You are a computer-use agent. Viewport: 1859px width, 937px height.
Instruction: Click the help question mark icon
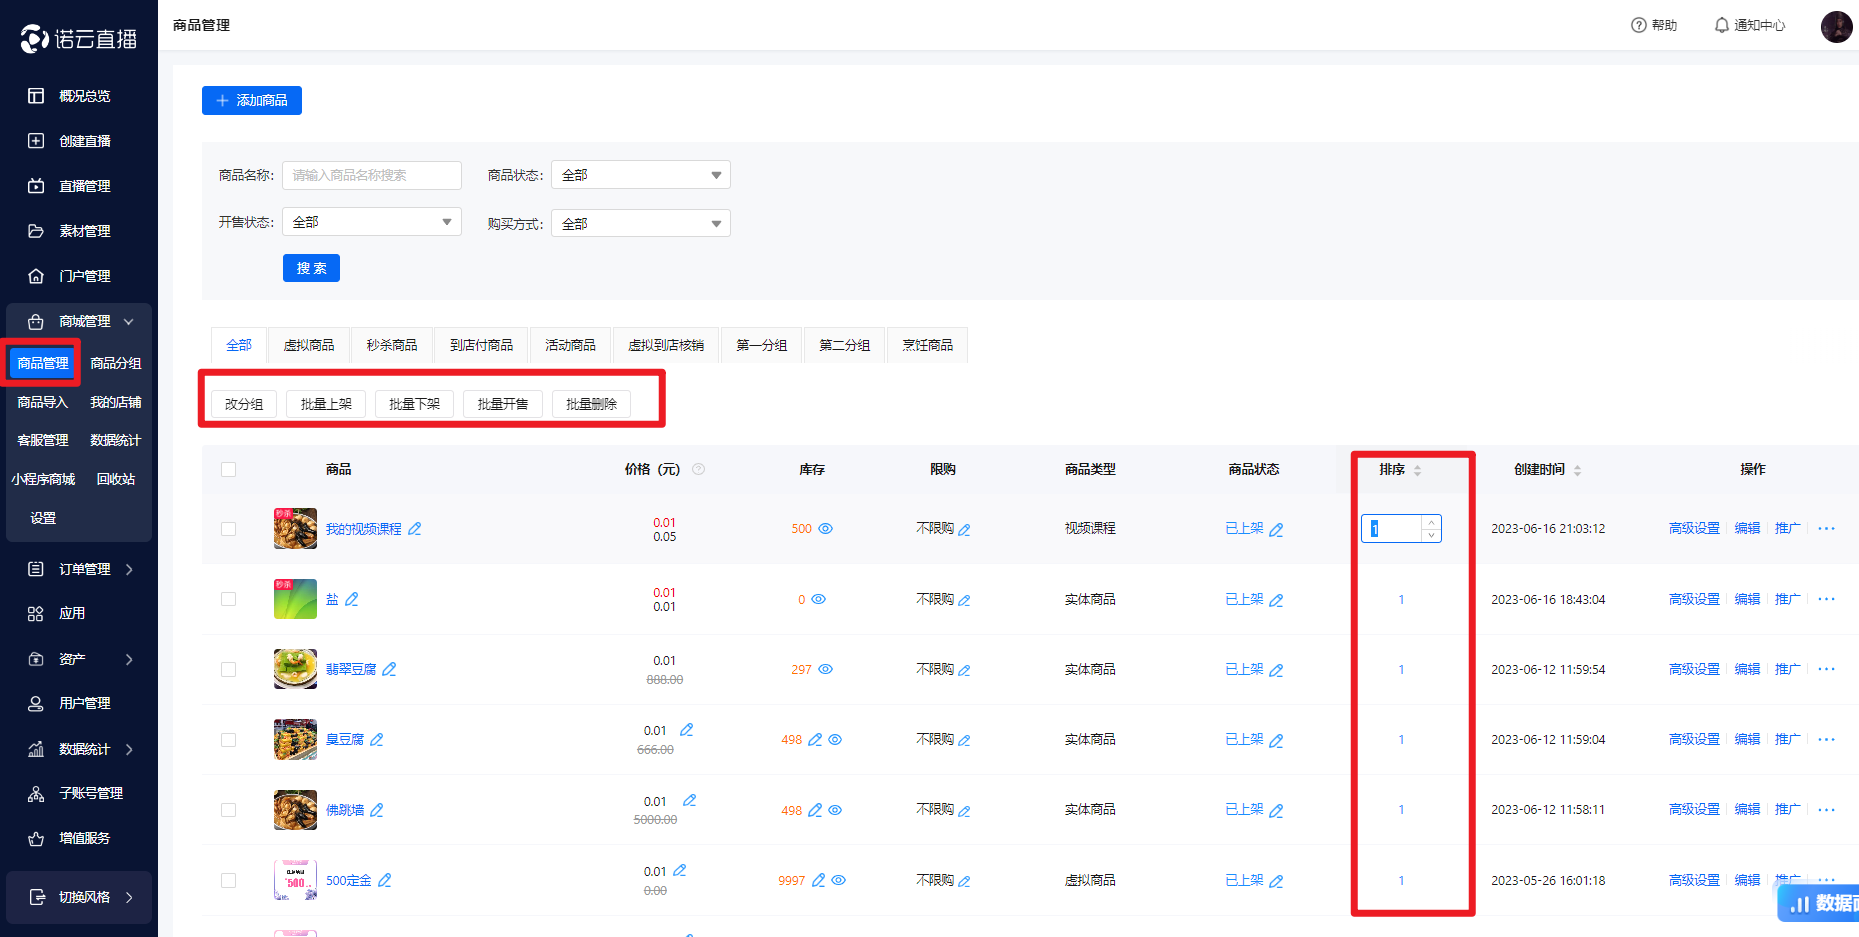click(x=1638, y=25)
